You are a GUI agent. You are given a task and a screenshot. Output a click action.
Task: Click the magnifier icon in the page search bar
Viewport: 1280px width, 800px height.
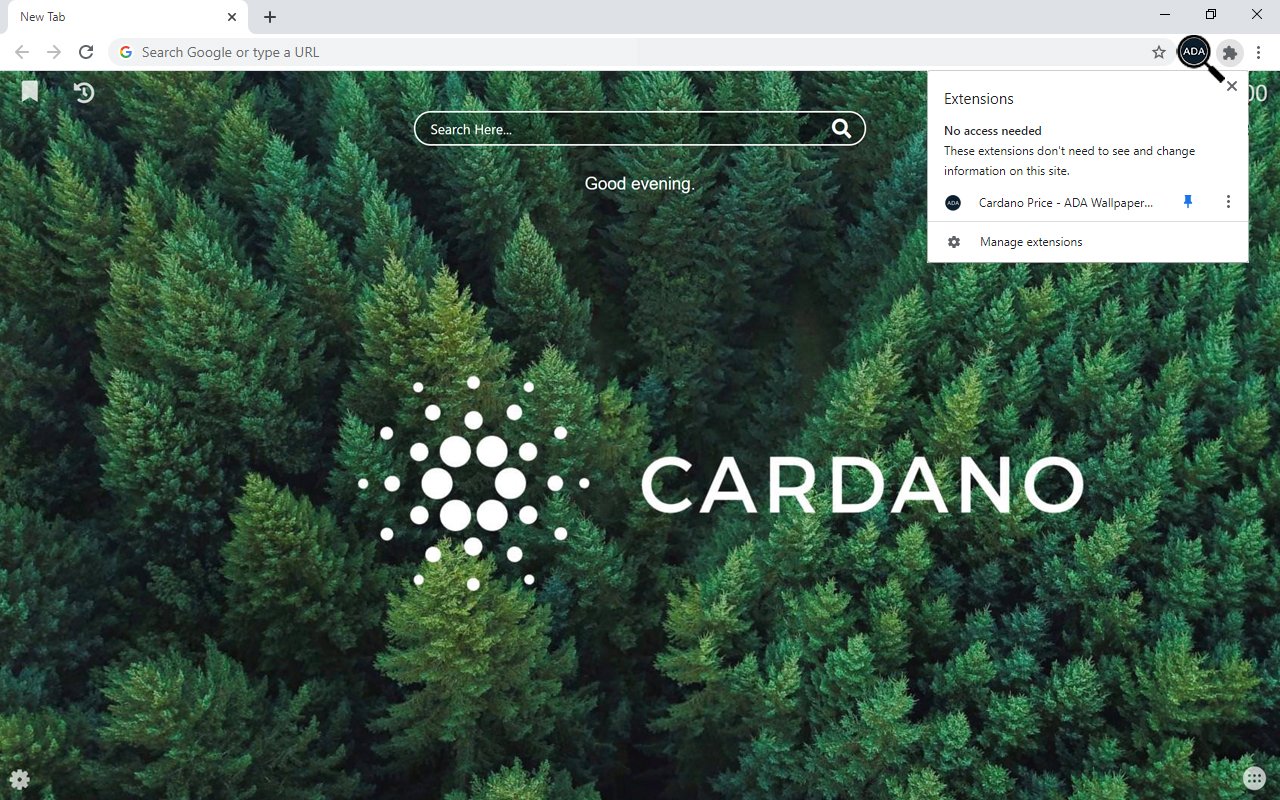842,128
